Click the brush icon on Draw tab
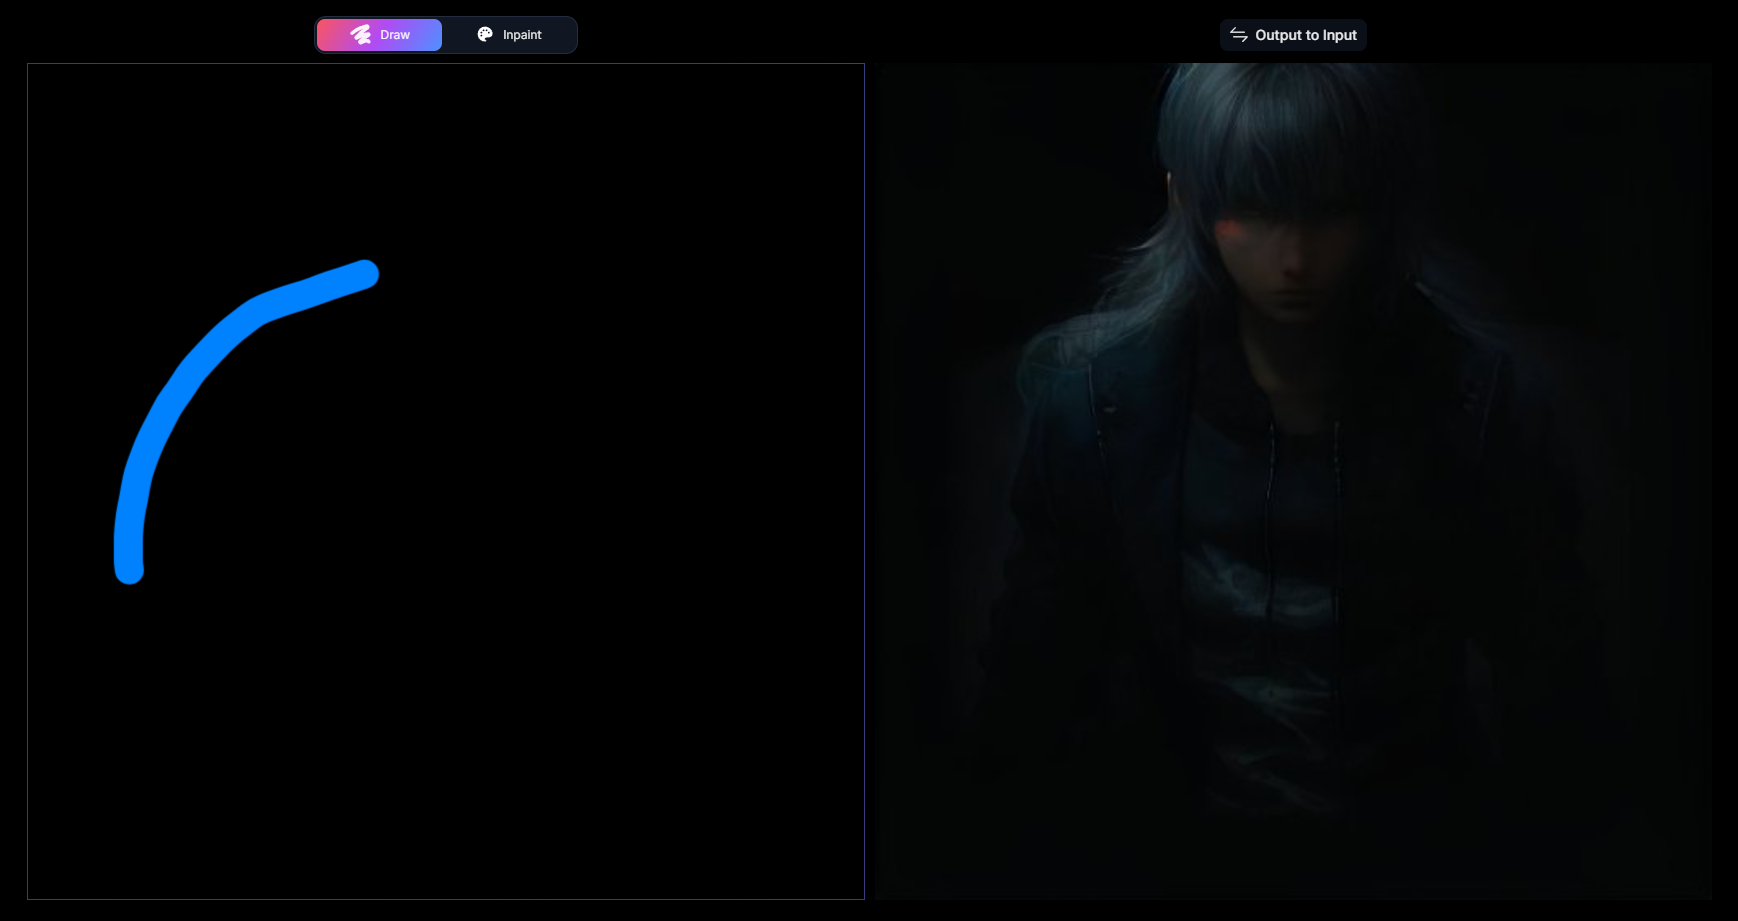Screen dimensions: 1738x921 click(x=361, y=35)
